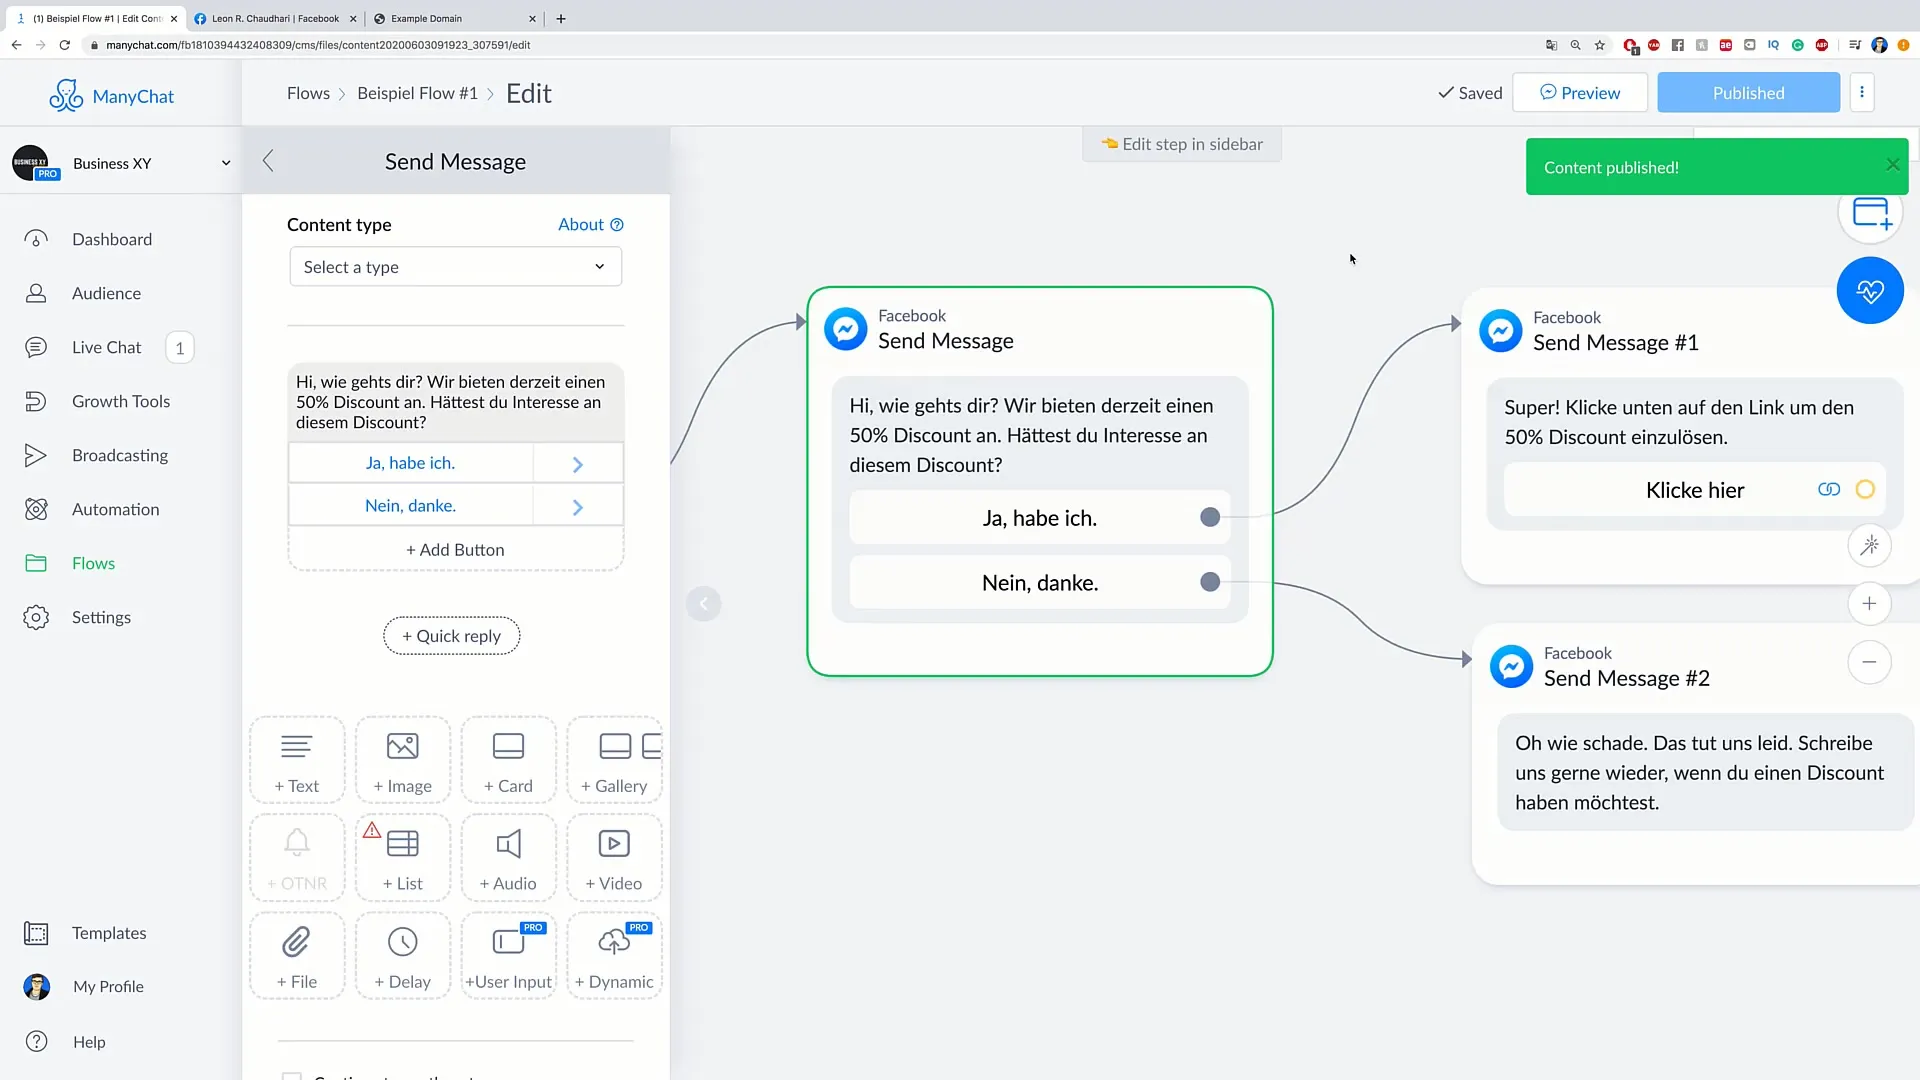Click the Flows menu item
Screen dimensions: 1920x1080
click(x=94, y=563)
